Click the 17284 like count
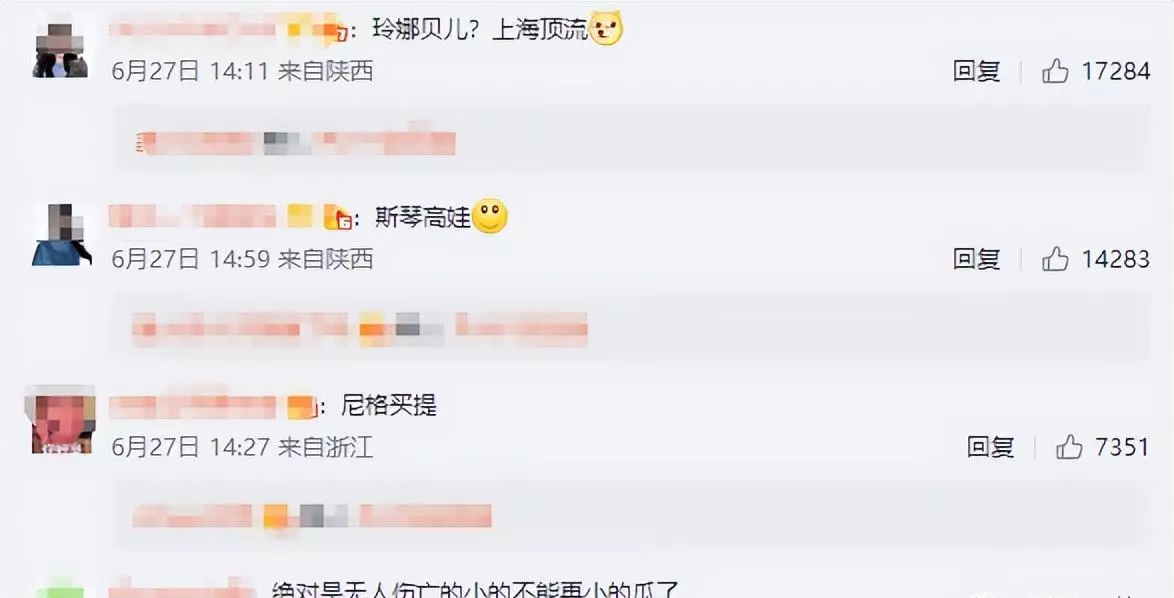Viewport: 1174px width, 598px height. [x=1116, y=71]
